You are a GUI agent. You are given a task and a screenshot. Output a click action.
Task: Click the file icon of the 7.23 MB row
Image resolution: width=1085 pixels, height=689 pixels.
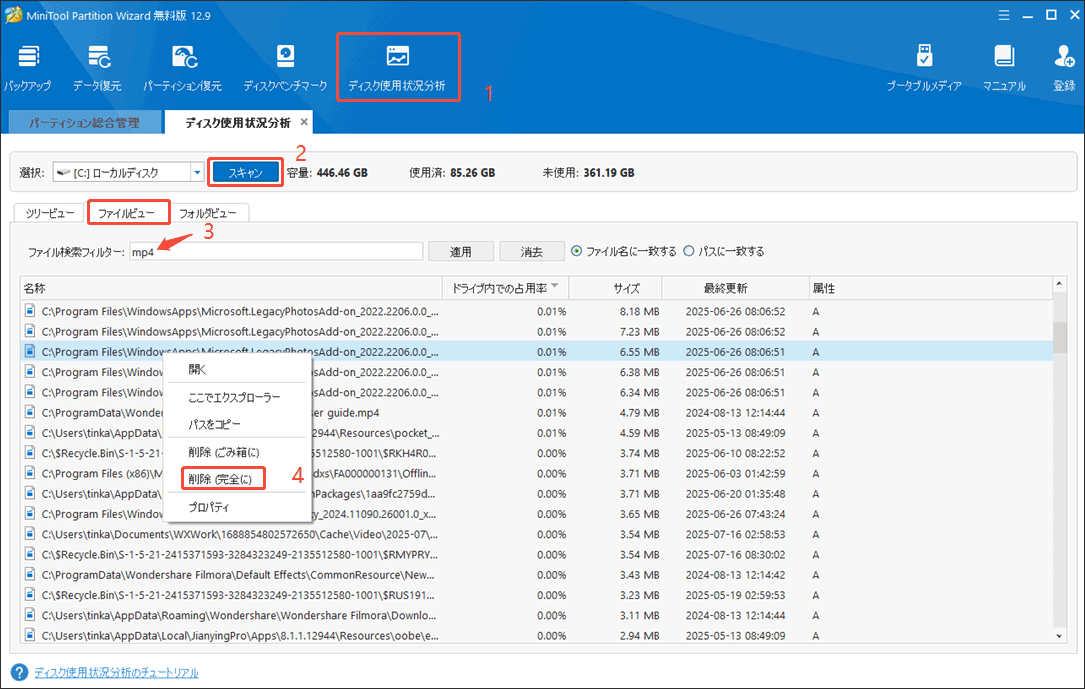click(x=30, y=331)
